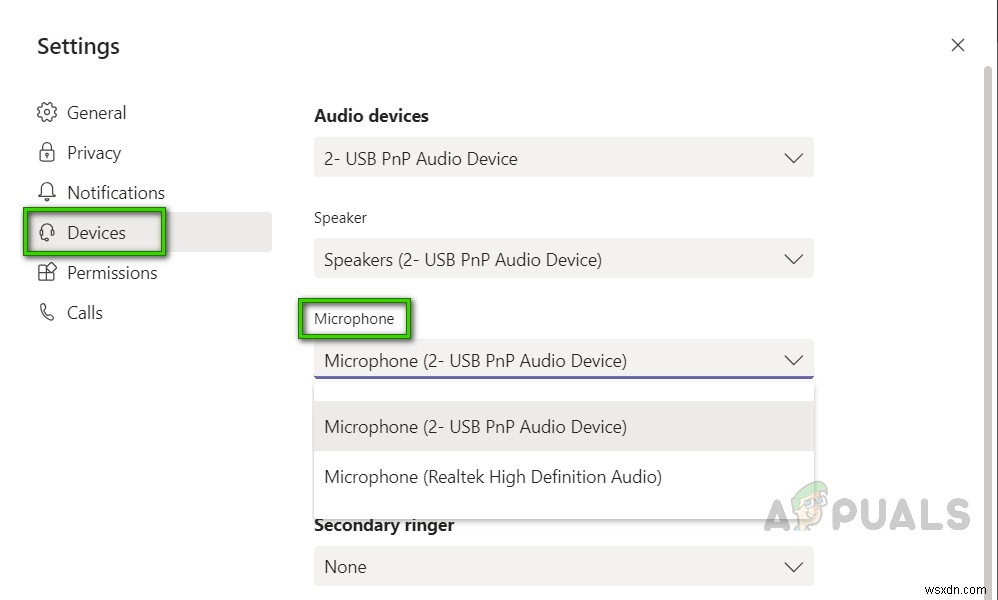This screenshot has height=600, width=998.
Task: Close the Settings dialog
Action: coord(957,45)
